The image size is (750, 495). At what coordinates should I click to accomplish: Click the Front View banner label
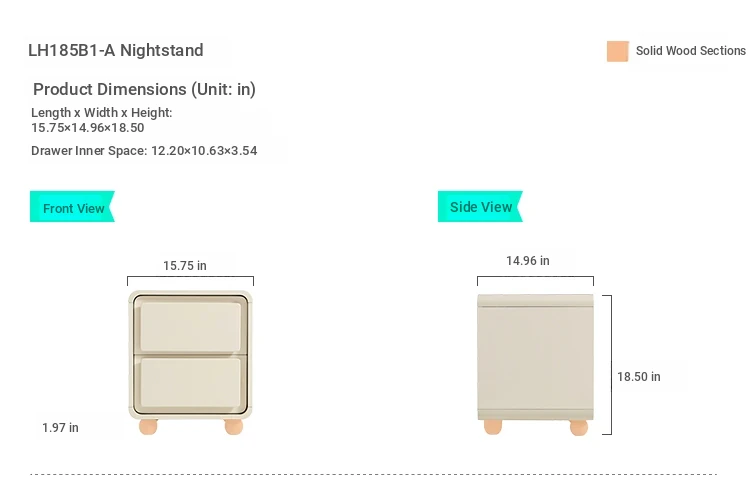pyautogui.click(x=72, y=207)
